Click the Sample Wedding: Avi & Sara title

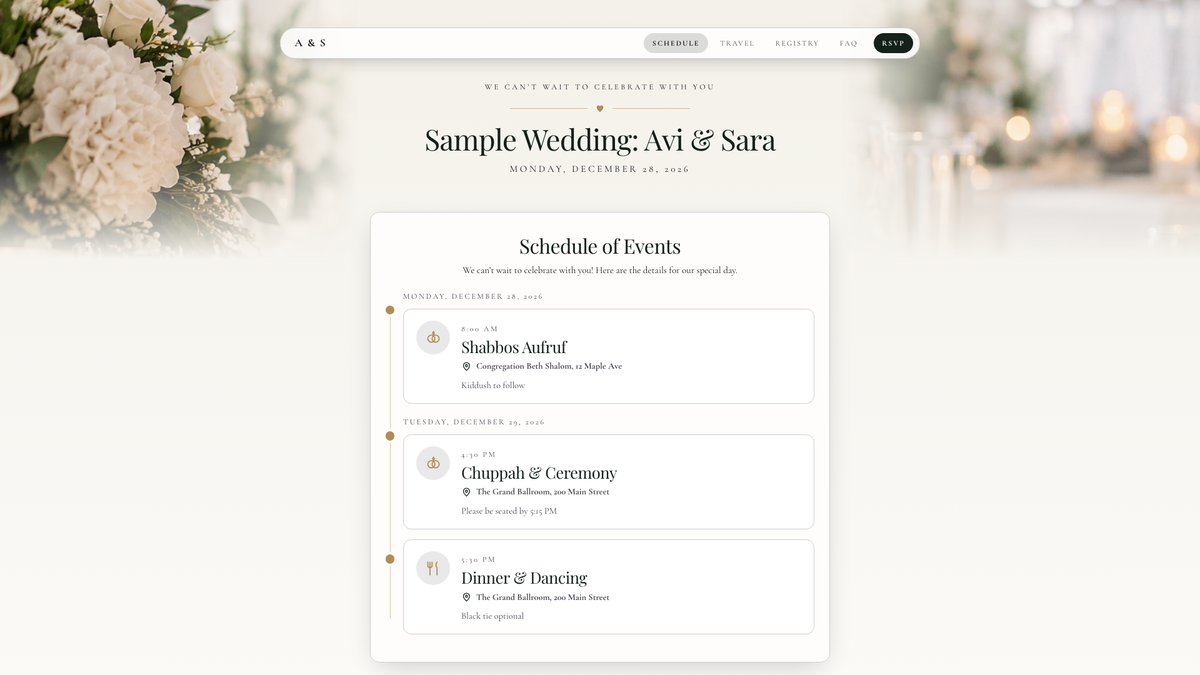(600, 139)
